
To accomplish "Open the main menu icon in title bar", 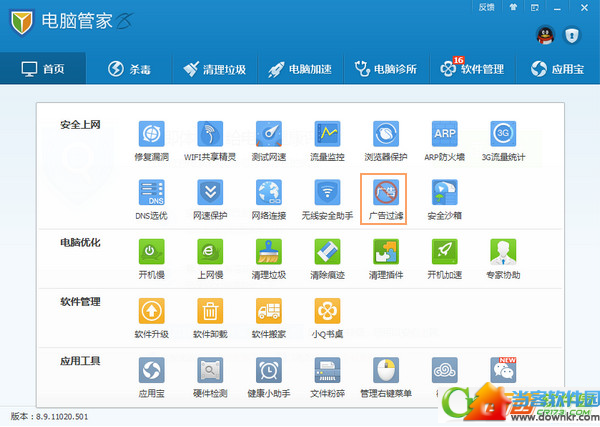I will pos(535,7).
